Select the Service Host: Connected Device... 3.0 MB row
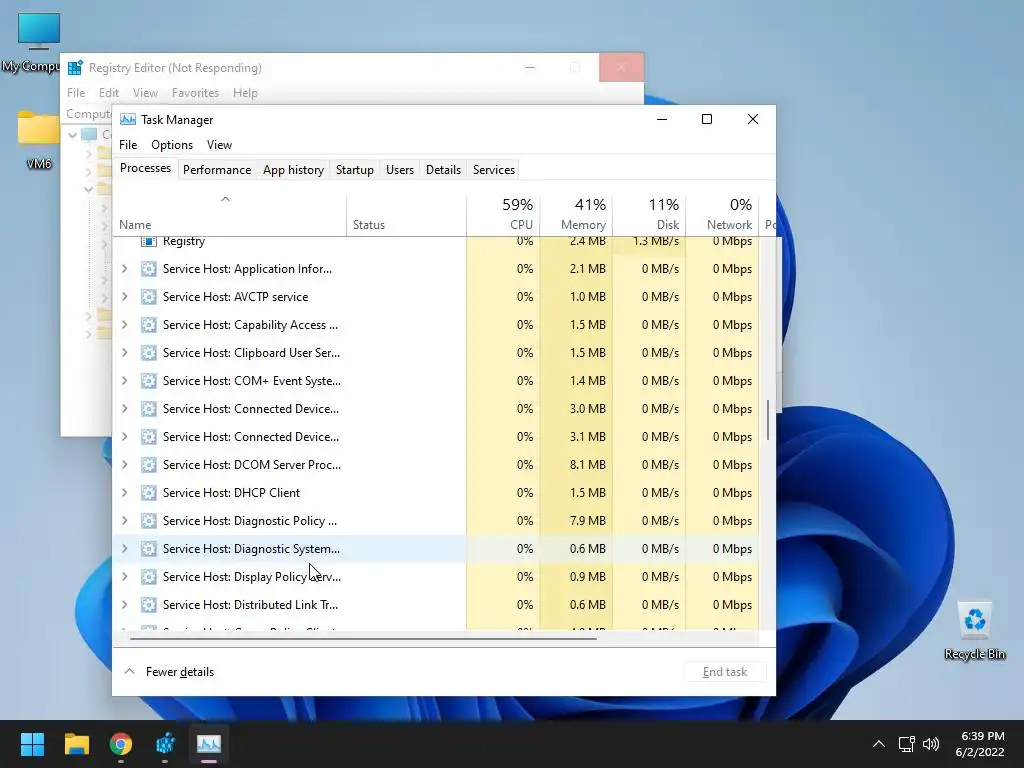Screen dimensions: 1024x768 436,409
